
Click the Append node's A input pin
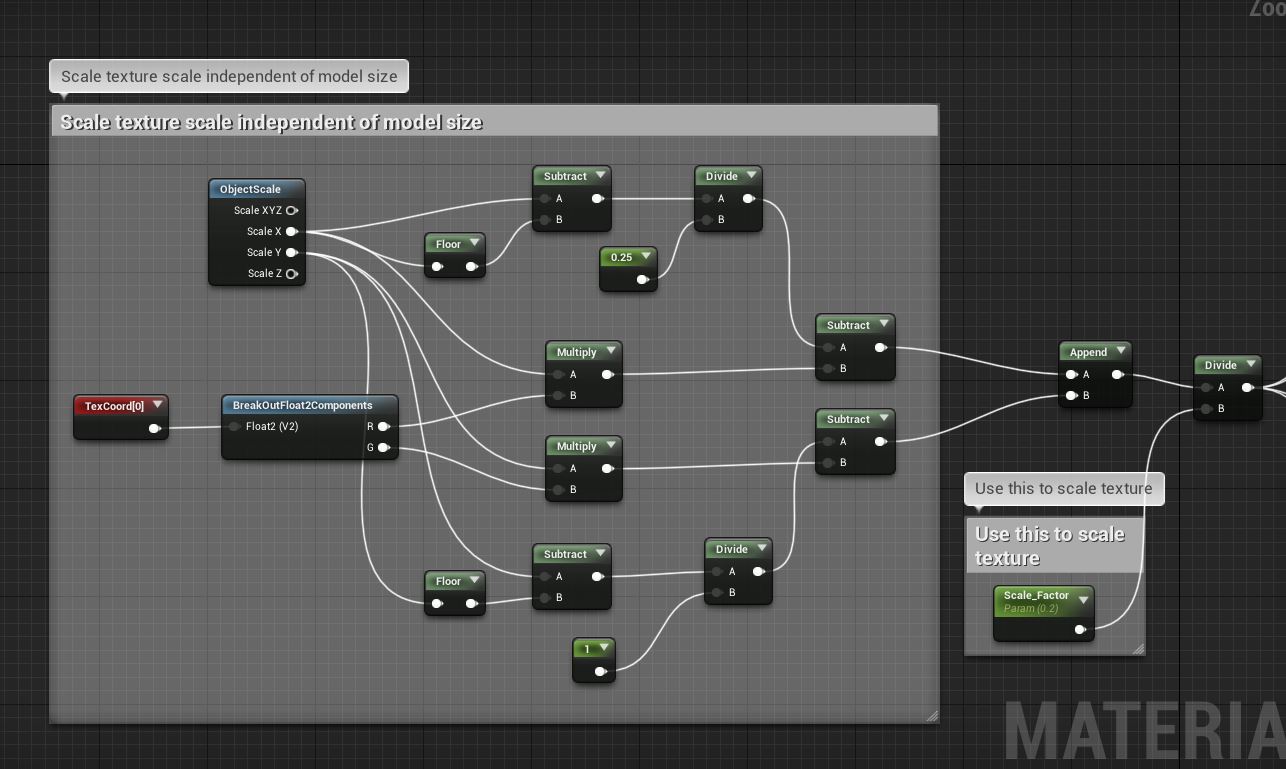[x=1072, y=375]
